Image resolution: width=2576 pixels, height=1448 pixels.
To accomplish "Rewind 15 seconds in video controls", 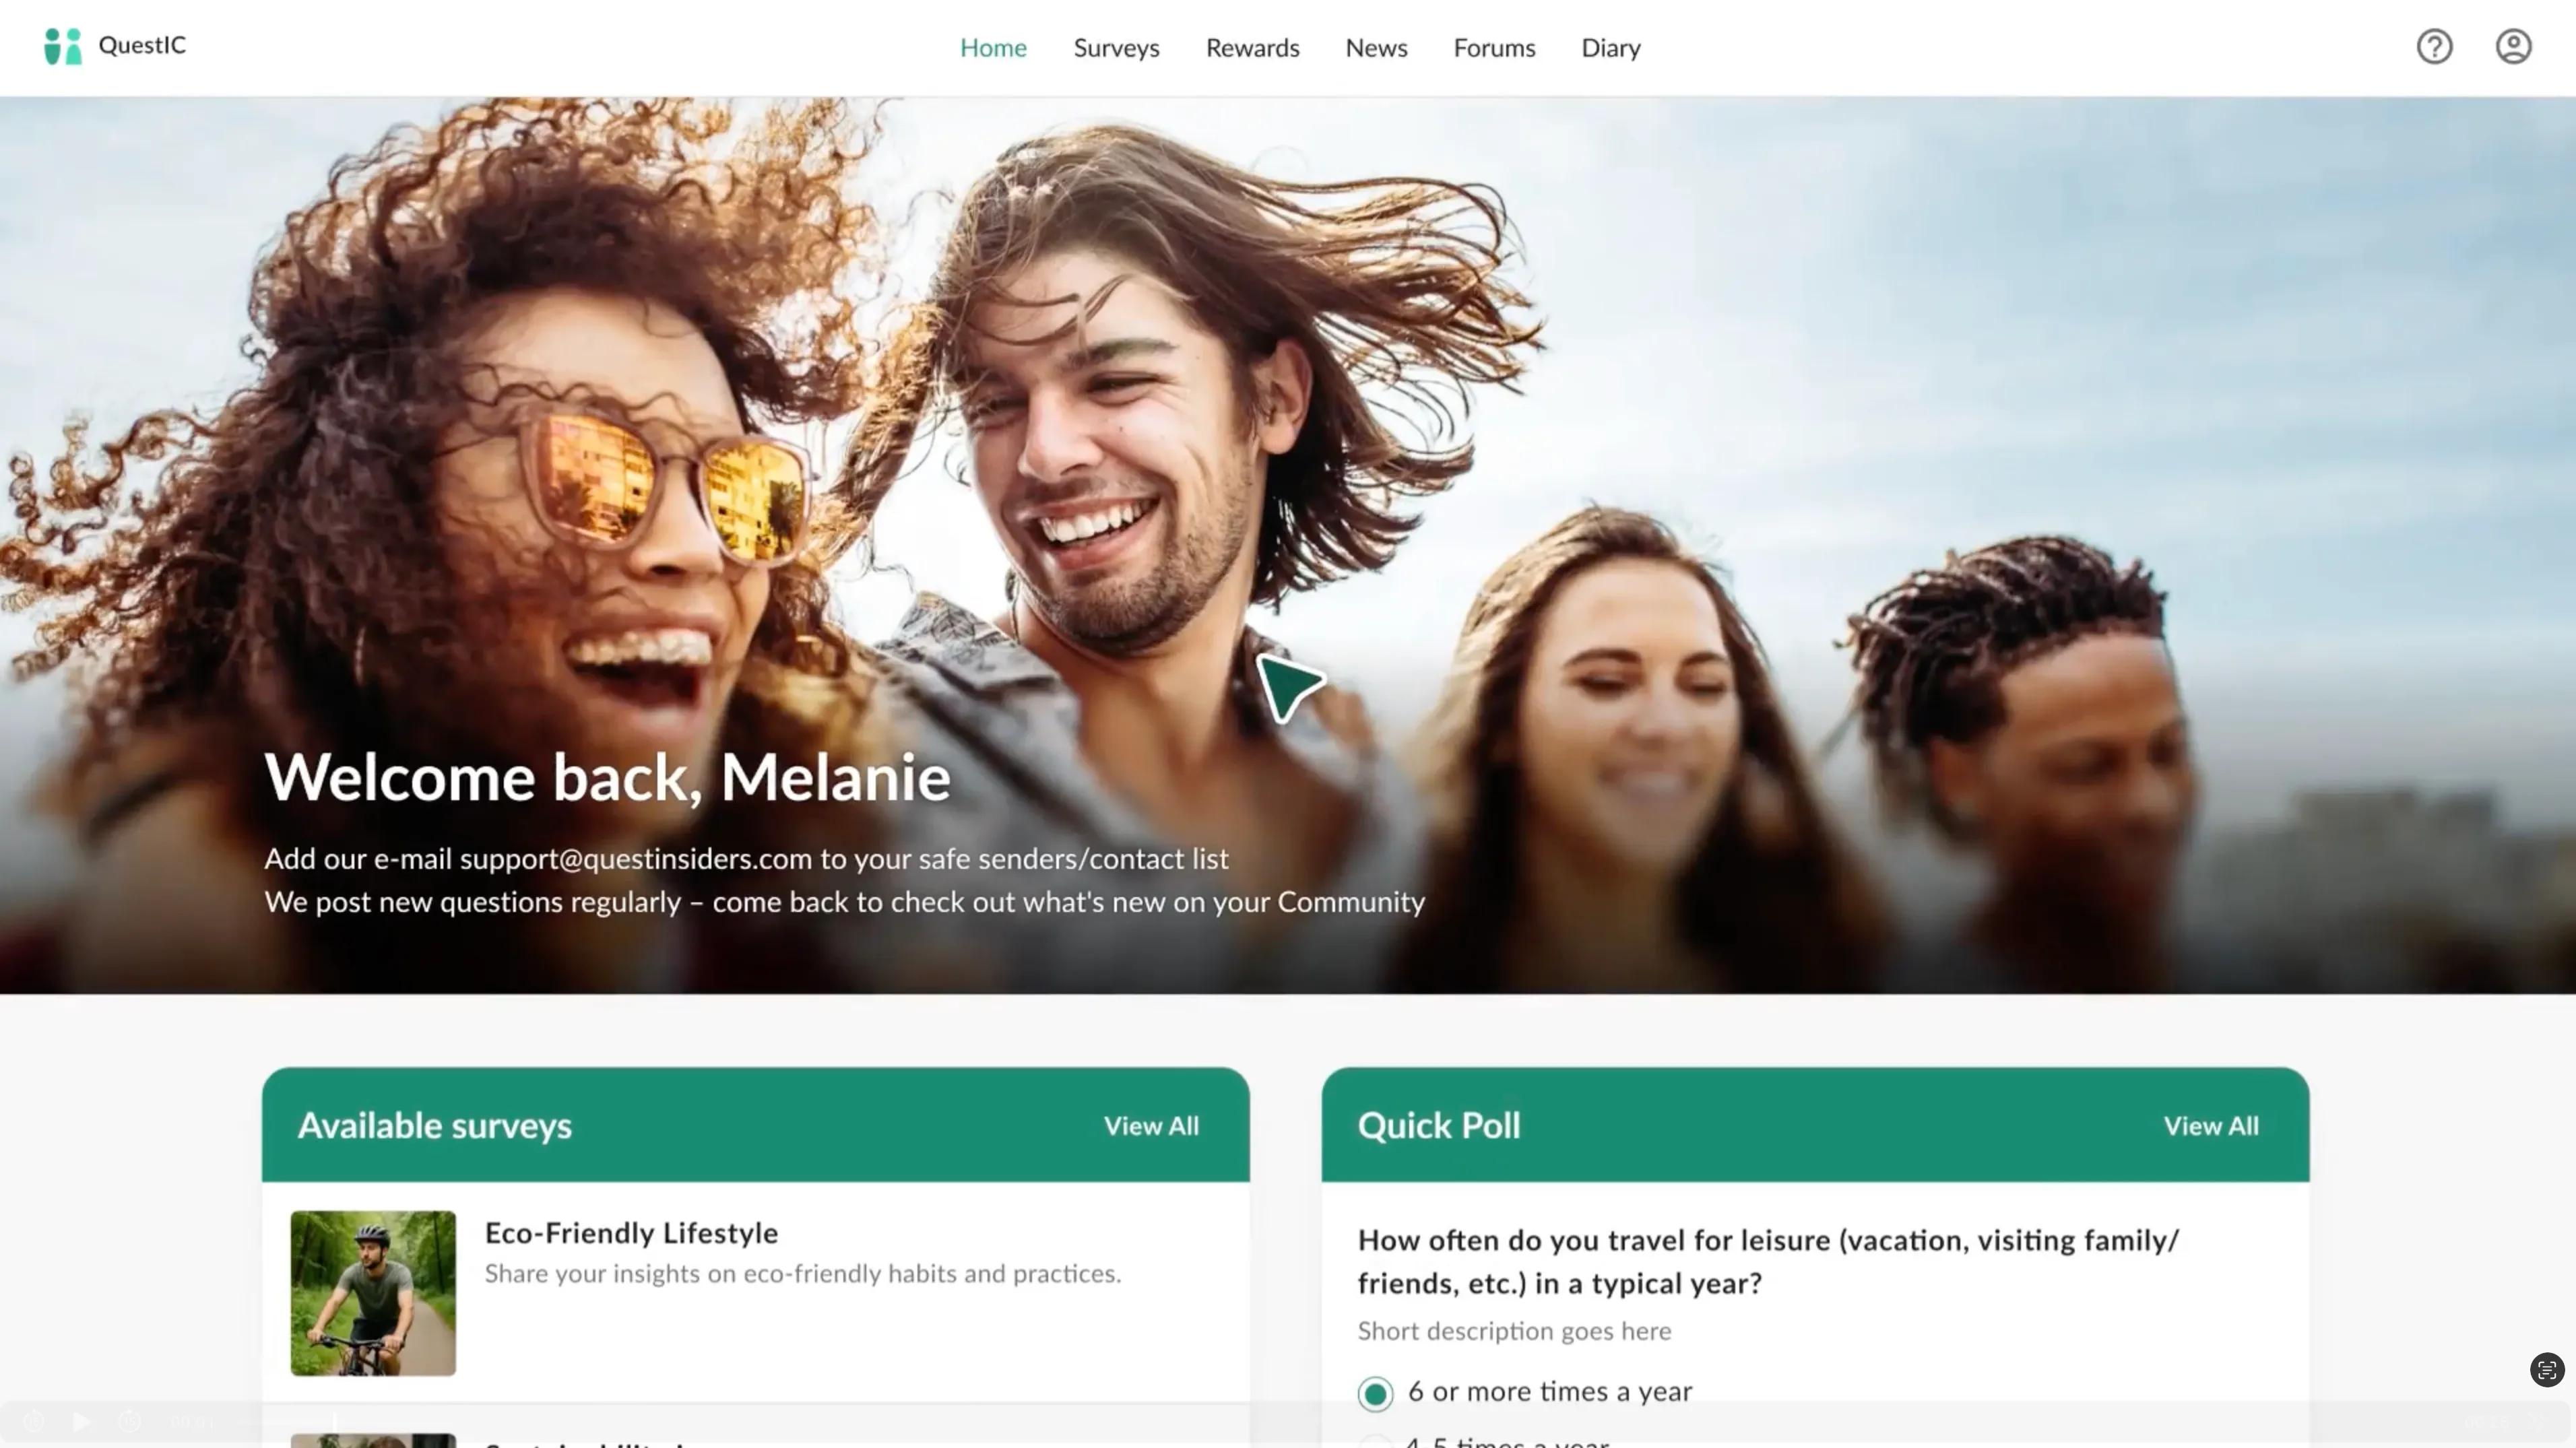I will pyautogui.click(x=34, y=1421).
